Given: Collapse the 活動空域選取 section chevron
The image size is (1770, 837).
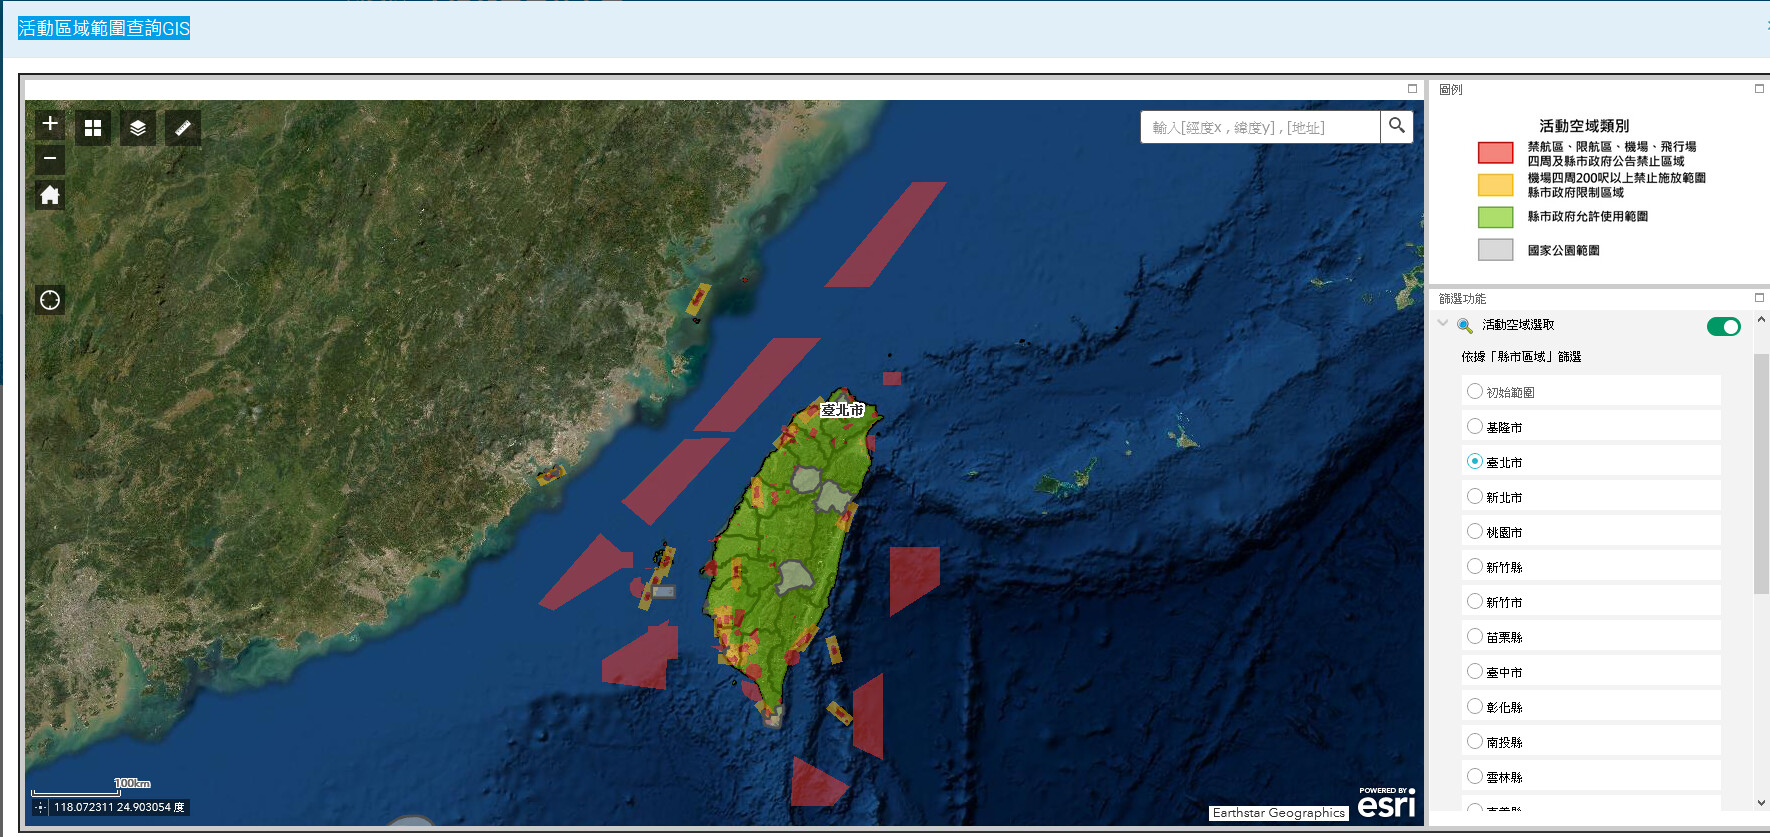Looking at the screenshot, I should click(1442, 324).
